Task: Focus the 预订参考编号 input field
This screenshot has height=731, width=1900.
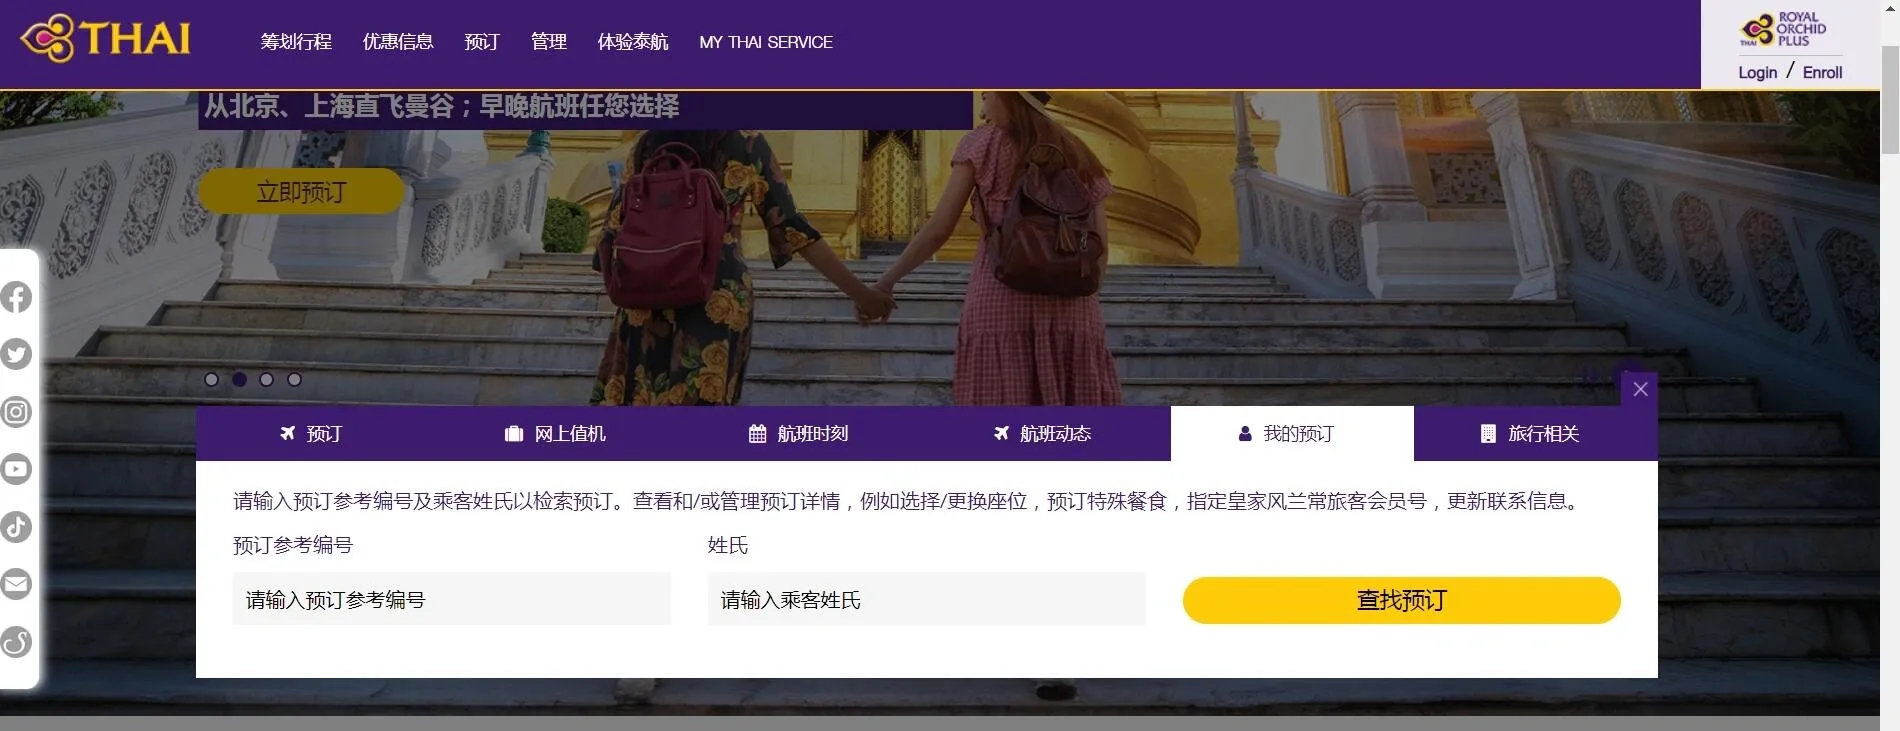Action: coord(451,600)
